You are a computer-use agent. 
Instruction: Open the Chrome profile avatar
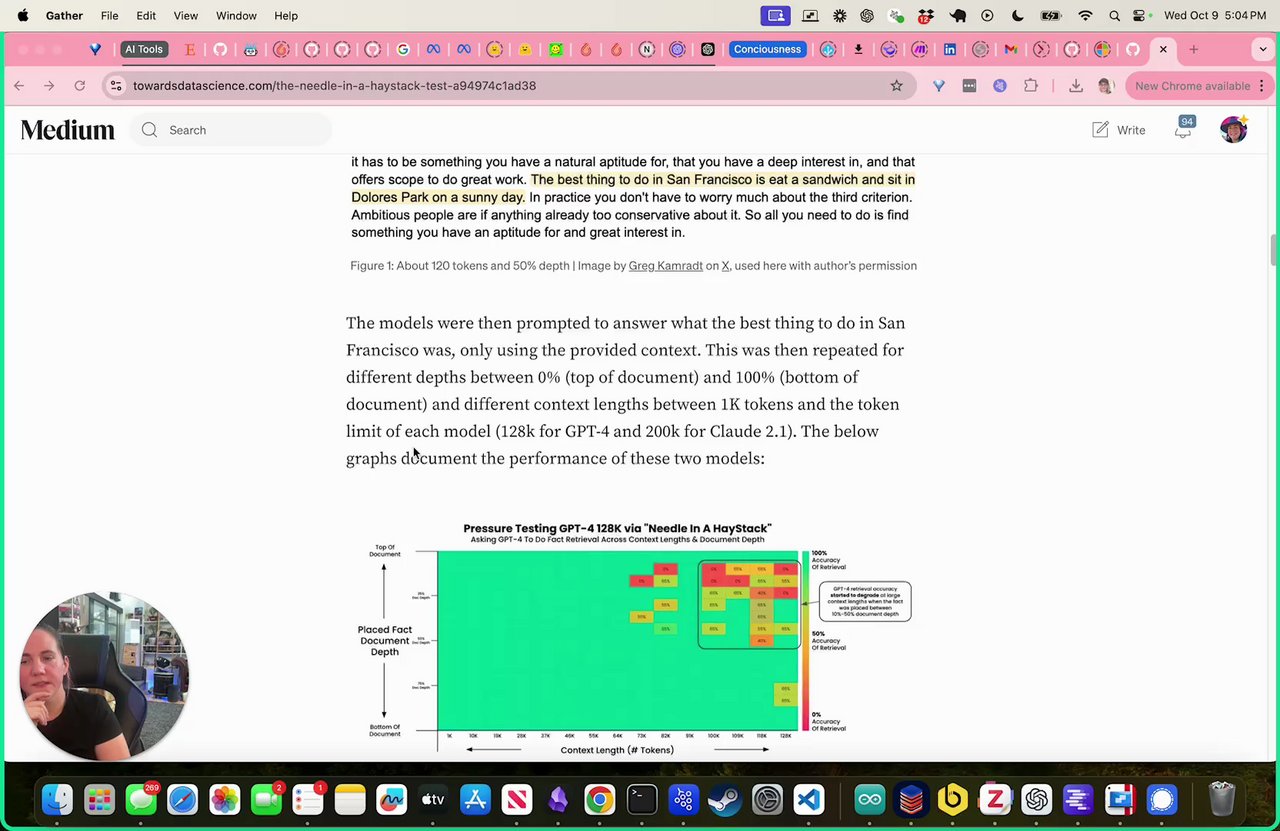tap(1105, 86)
